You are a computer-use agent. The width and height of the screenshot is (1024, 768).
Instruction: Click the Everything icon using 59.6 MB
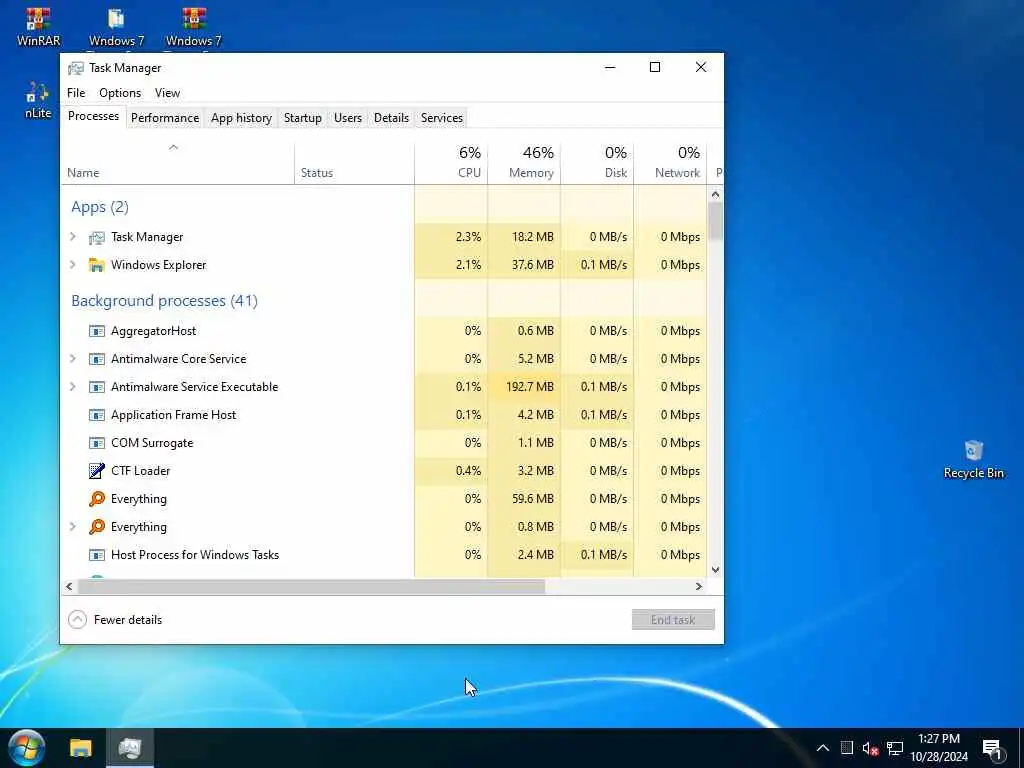[x=97, y=499]
